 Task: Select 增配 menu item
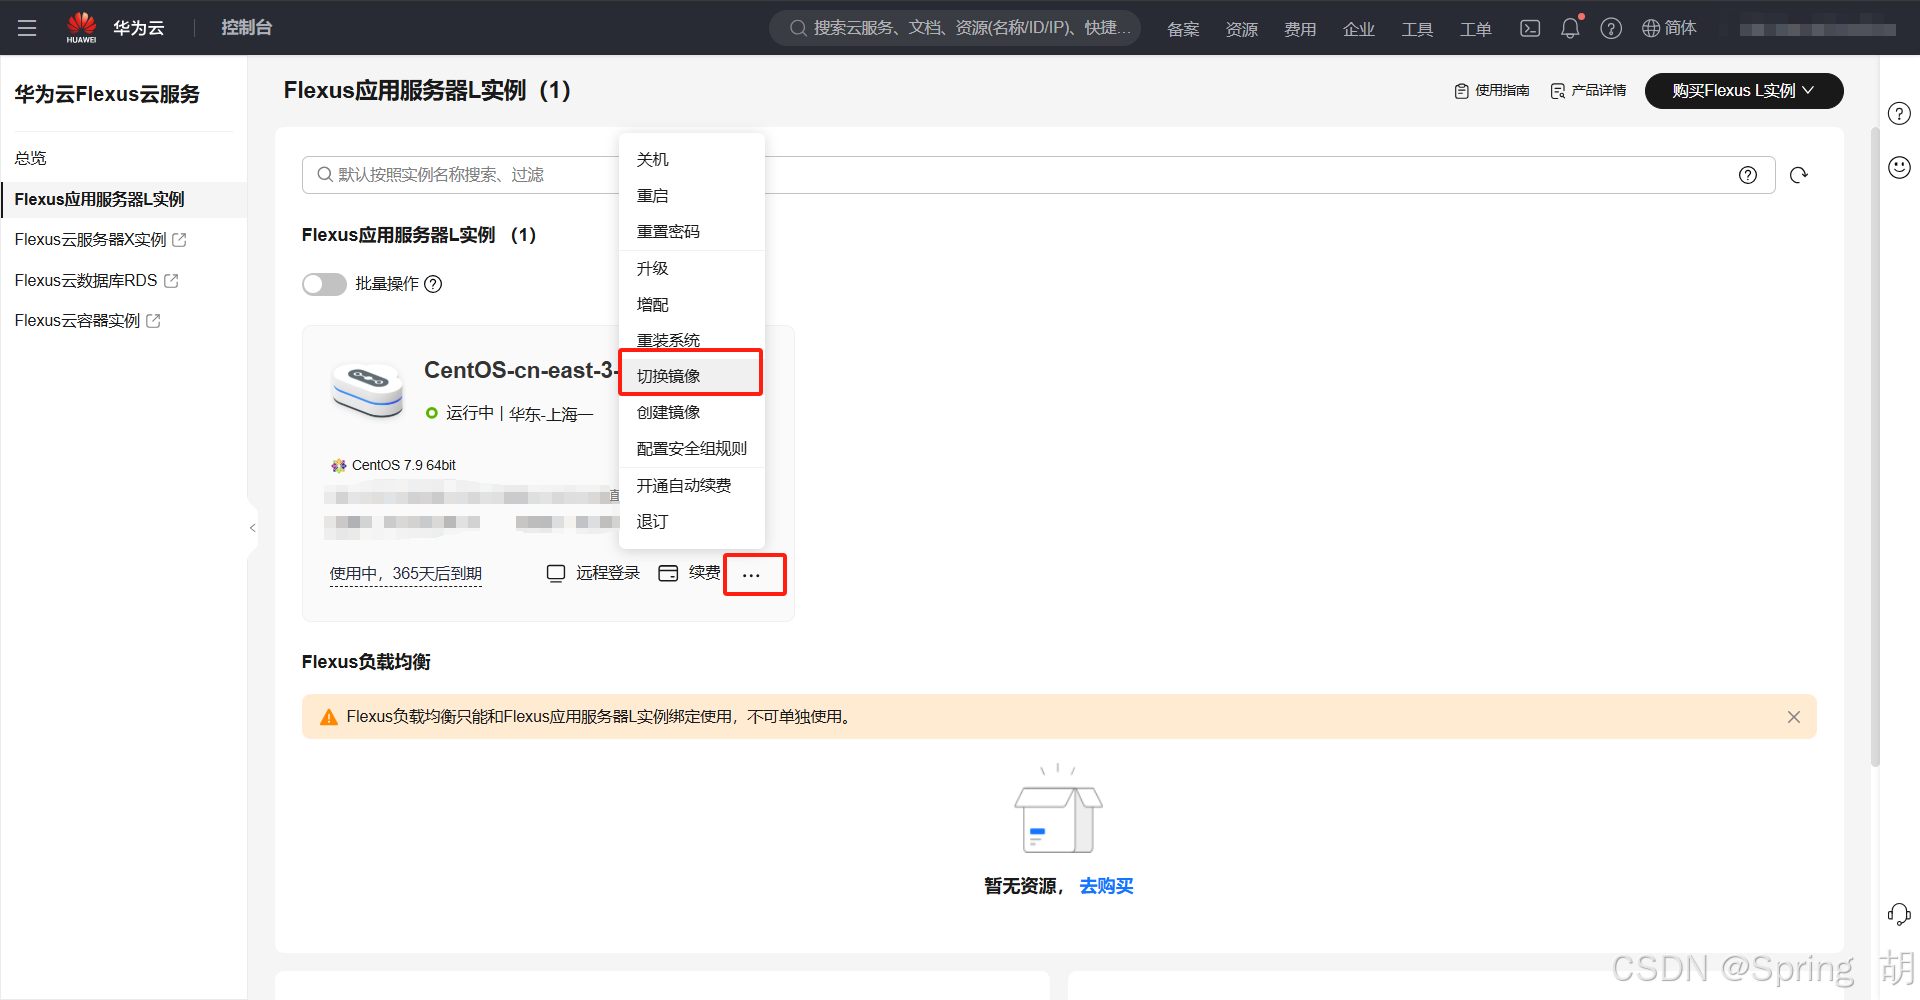691,305
